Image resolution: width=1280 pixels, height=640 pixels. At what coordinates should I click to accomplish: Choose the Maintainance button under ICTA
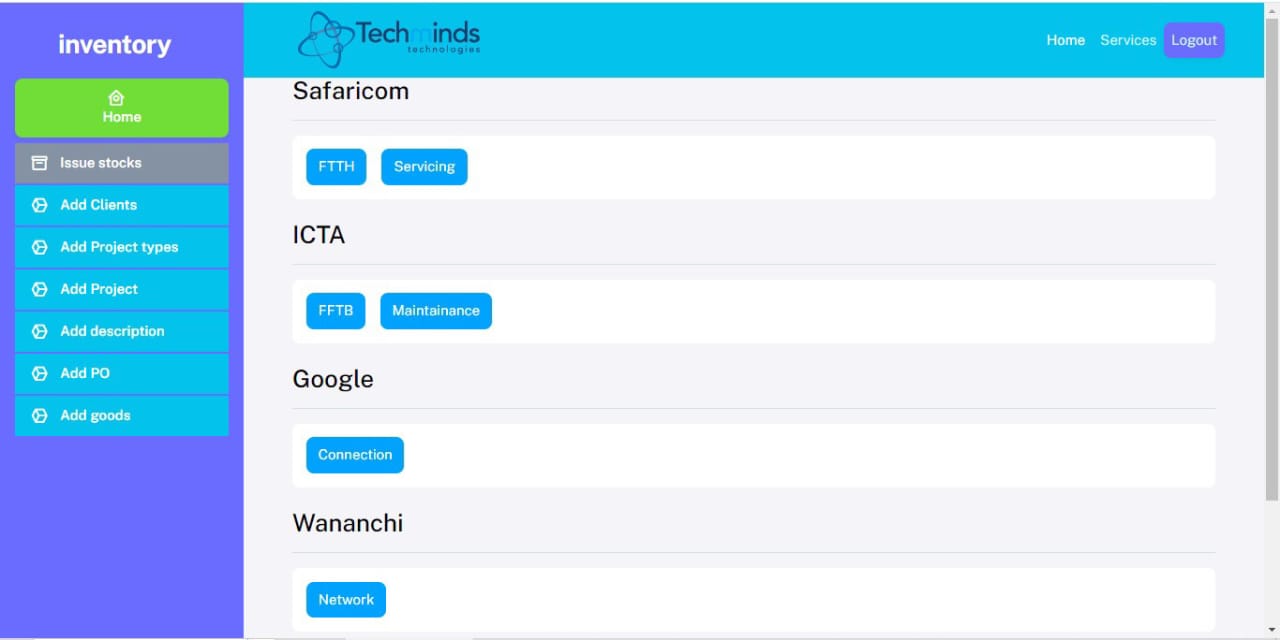point(436,311)
